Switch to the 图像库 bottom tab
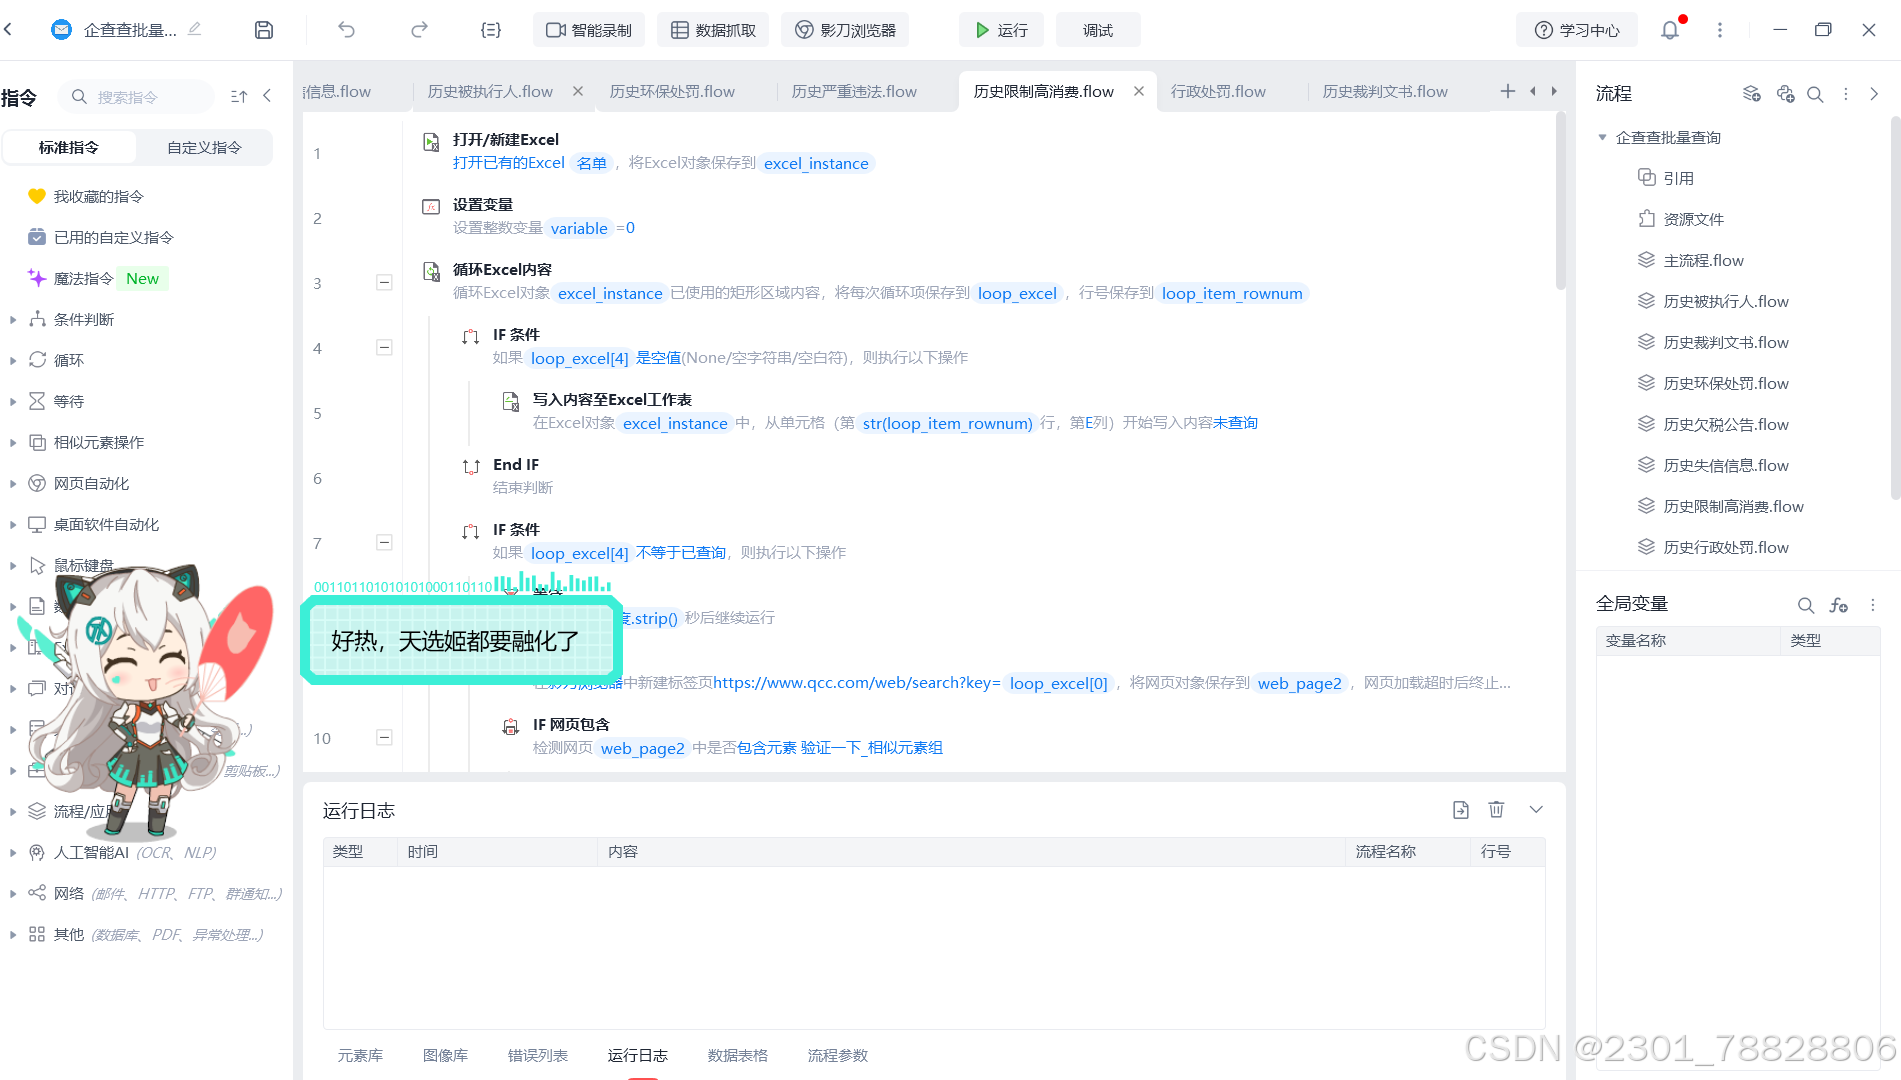Viewport: 1901px width, 1080px height. (x=445, y=1055)
